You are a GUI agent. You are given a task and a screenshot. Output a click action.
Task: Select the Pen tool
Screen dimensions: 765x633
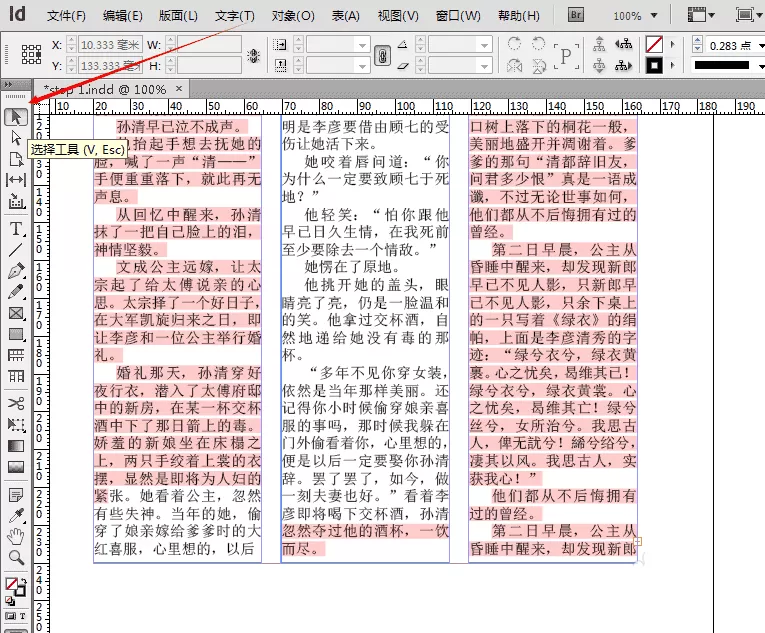[x=16, y=271]
